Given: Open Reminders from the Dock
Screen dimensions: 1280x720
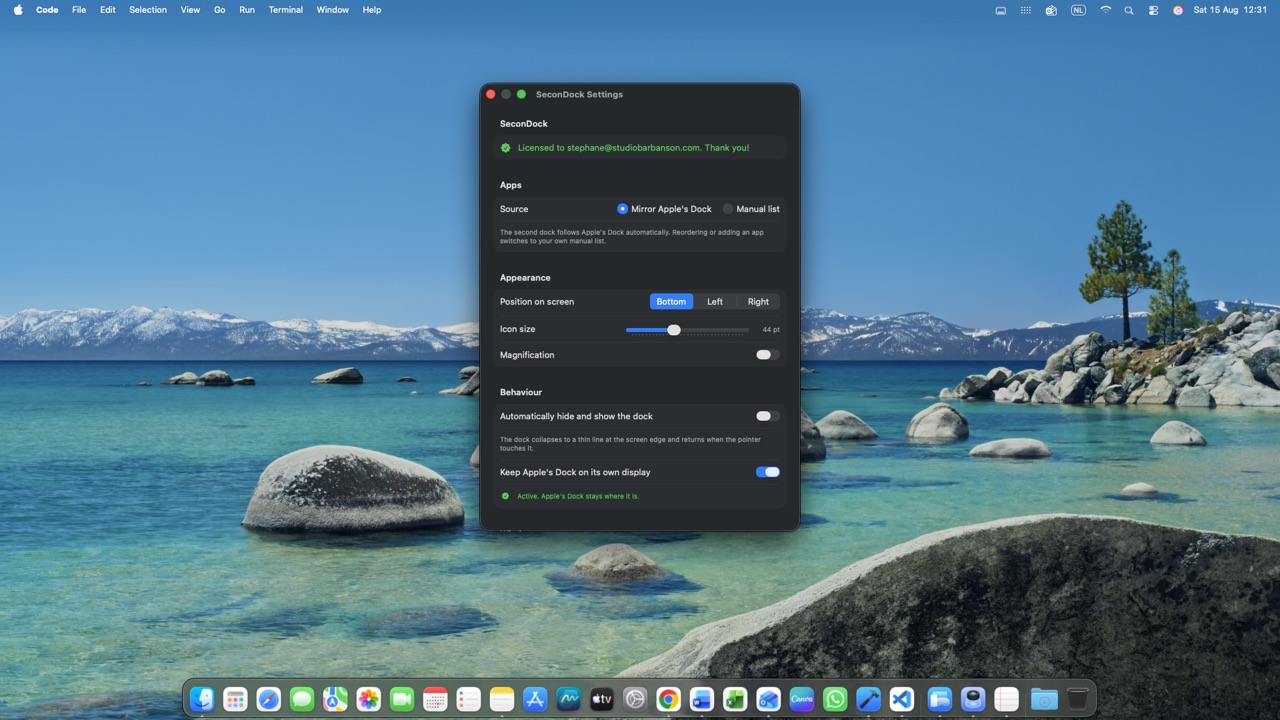Looking at the screenshot, I should point(468,699).
